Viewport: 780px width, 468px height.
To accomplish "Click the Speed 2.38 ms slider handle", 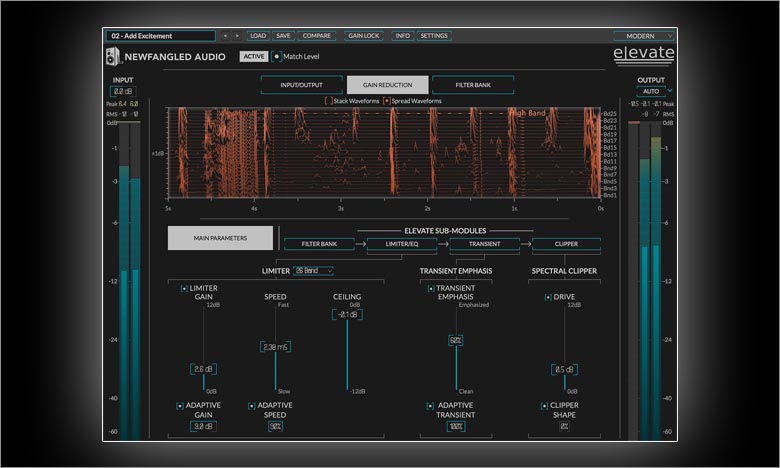I will (x=275, y=347).
